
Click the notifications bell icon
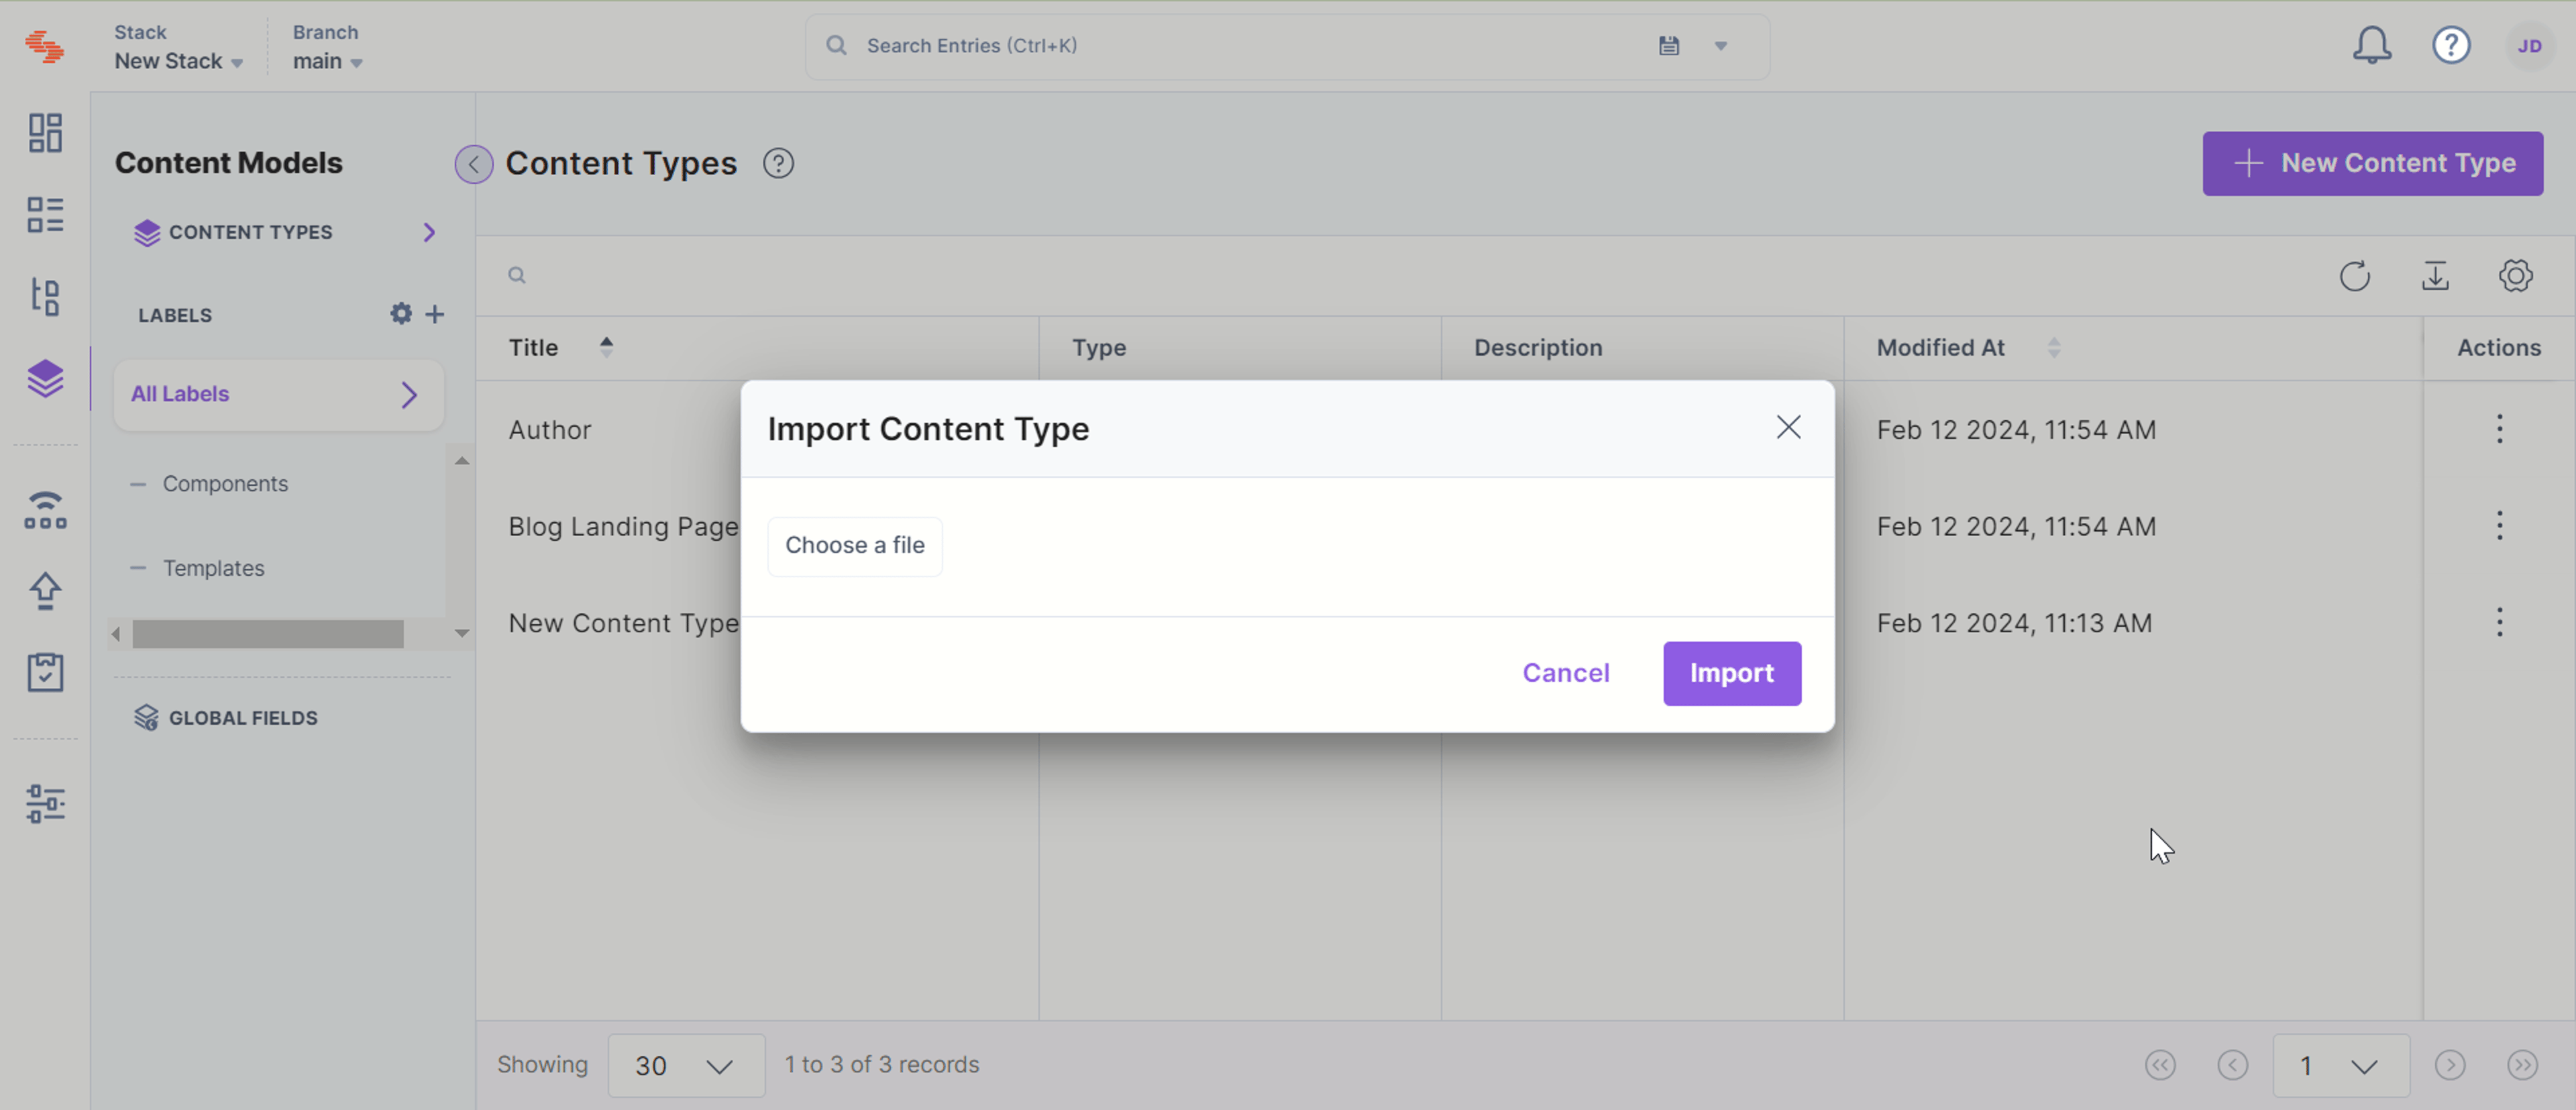tap(2371, 46)
